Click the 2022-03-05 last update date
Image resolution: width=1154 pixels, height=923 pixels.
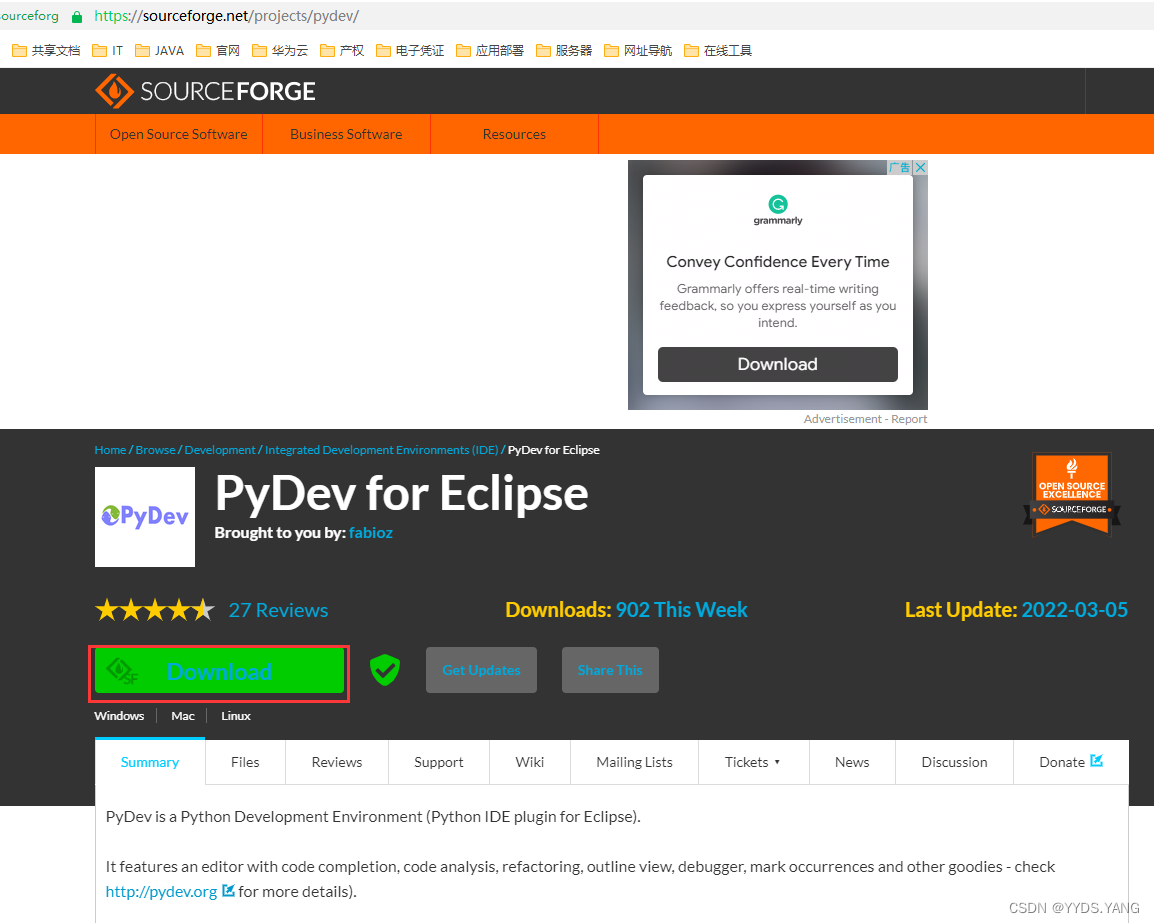coord(1075,609)
